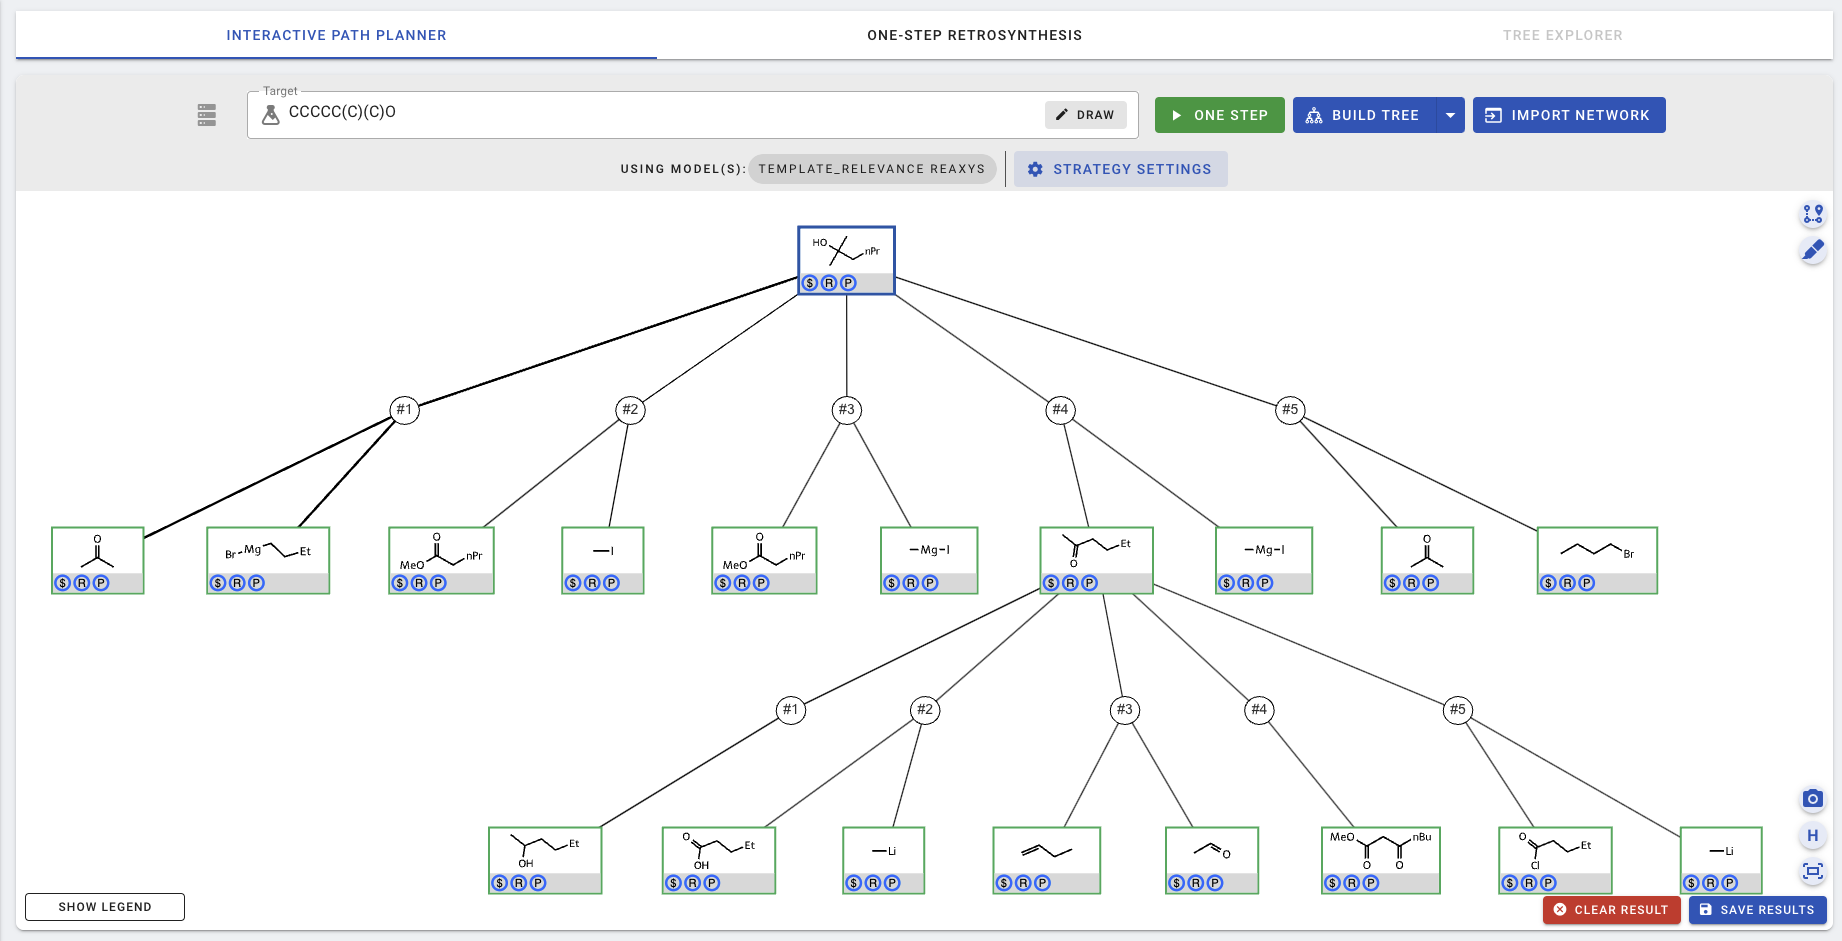The height and width of the screenshot is (941, 1842).
Task: Select reaction node #5 below the target molecule
Action: tap(1290, 409)
